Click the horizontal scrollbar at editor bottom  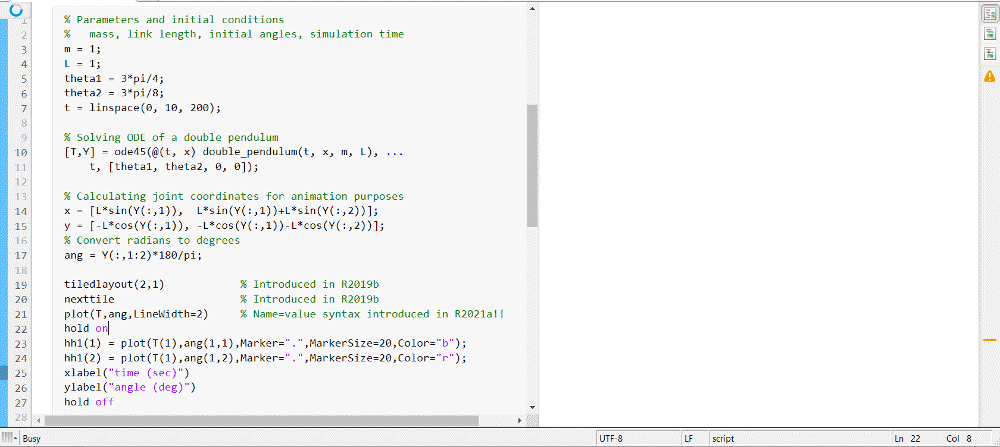[280, 421]
